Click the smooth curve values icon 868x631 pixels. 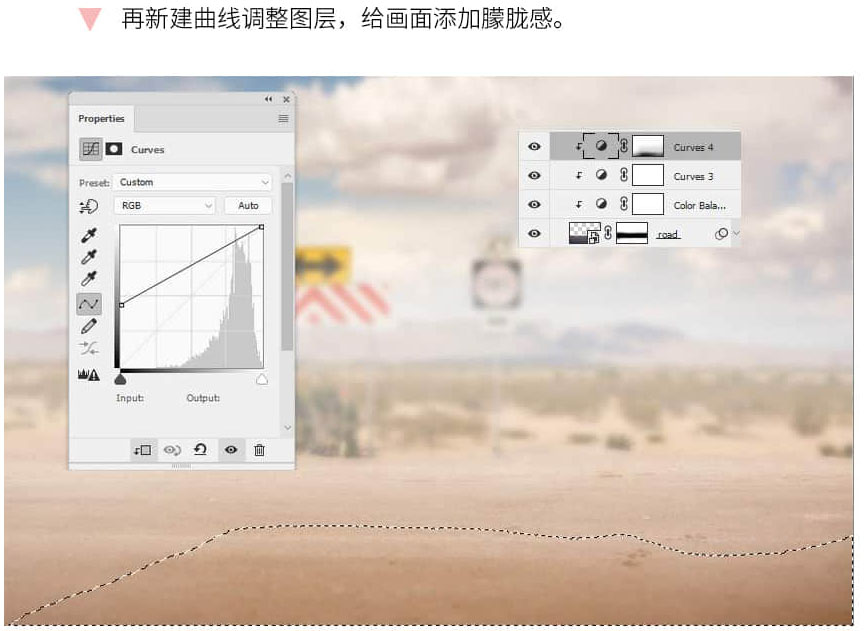click(89, 348)
